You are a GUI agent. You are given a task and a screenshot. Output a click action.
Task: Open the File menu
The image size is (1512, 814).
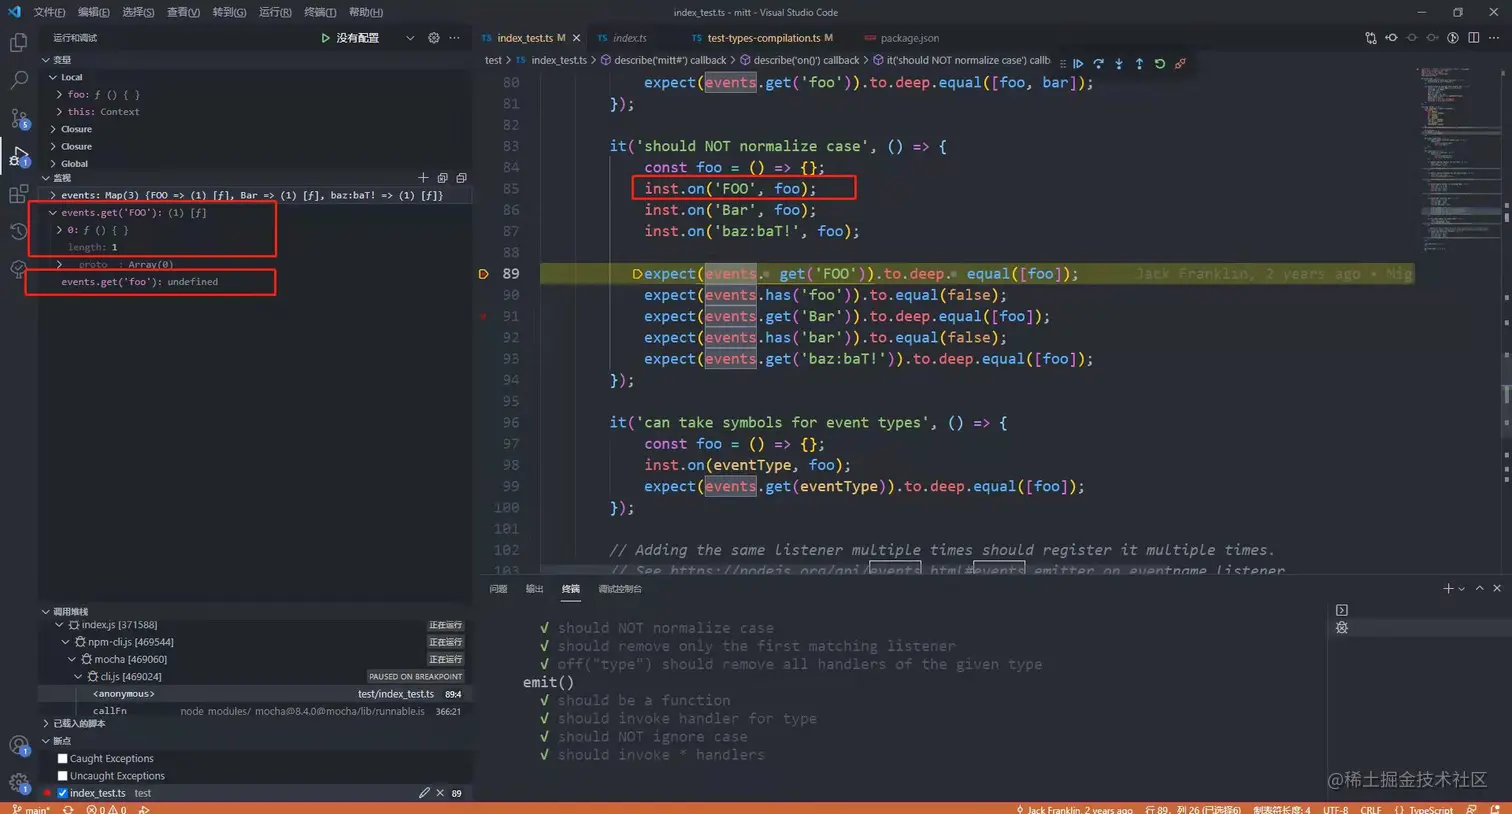tap(49, 12)
